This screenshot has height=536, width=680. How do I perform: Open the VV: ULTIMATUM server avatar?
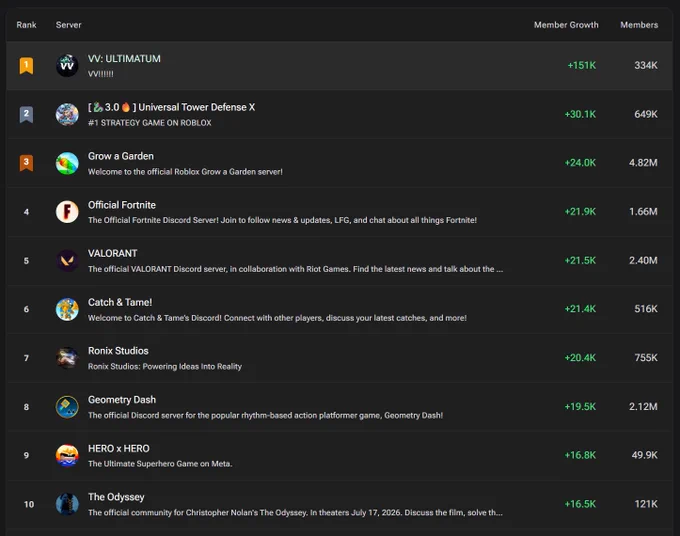[67, 65]
